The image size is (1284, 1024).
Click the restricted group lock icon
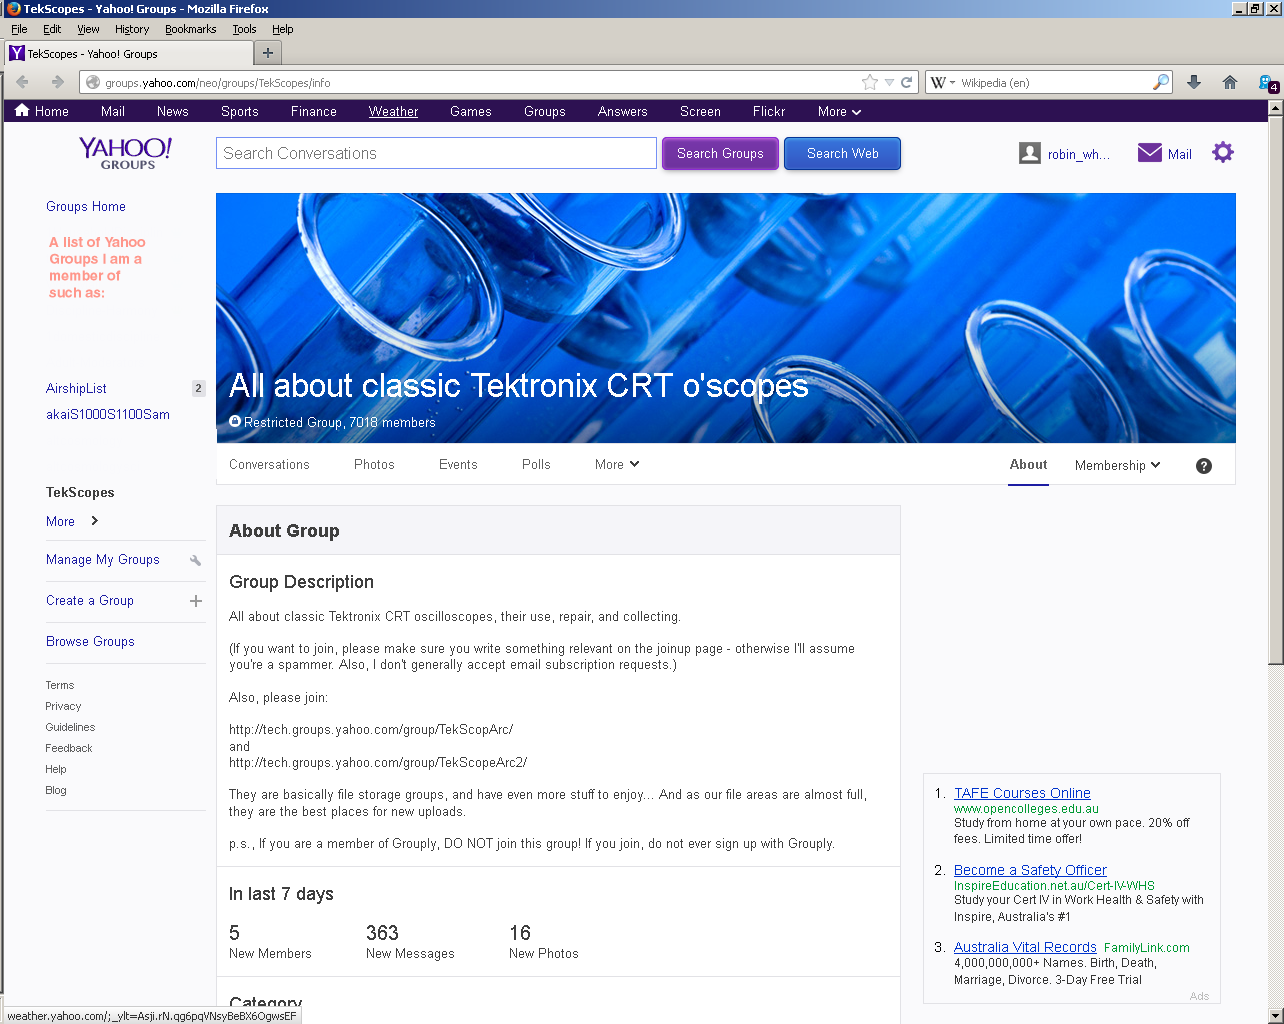click(x=235, y=422)
